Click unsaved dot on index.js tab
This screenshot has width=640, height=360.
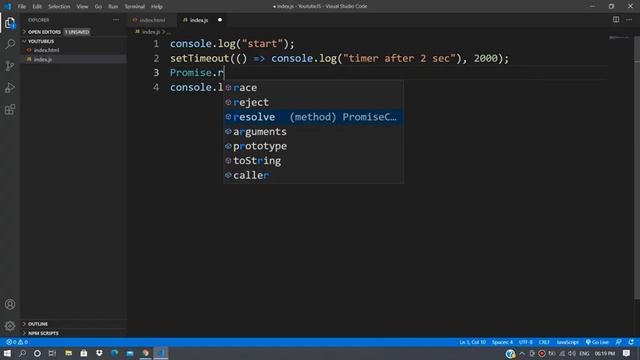point(220,20)
